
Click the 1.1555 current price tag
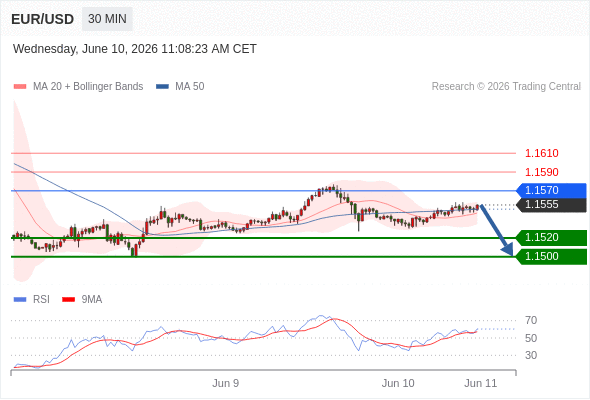click(551, 205)
